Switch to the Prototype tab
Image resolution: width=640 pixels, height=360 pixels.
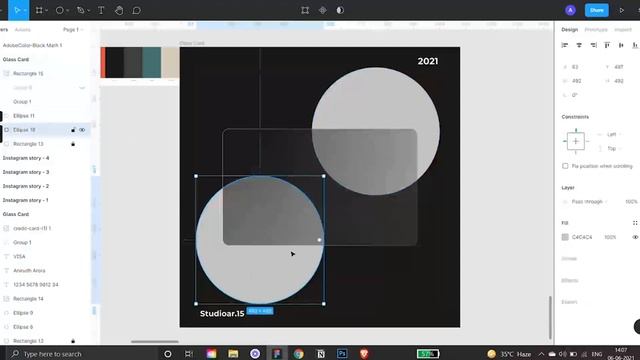coord(596,30)
